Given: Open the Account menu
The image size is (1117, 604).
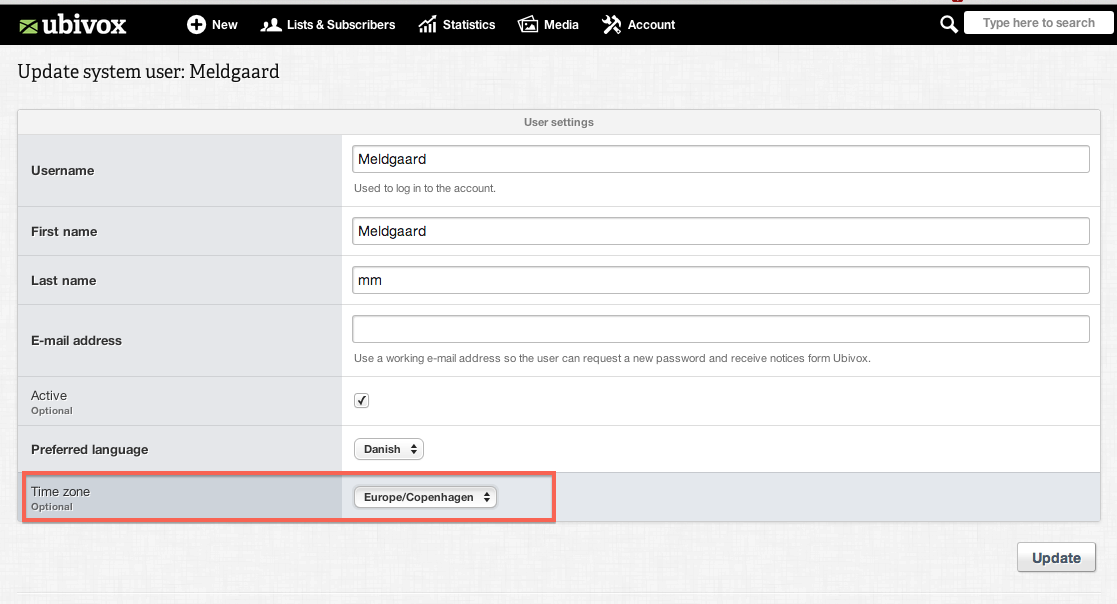Looking at the screenshot, I should (638, 24).
